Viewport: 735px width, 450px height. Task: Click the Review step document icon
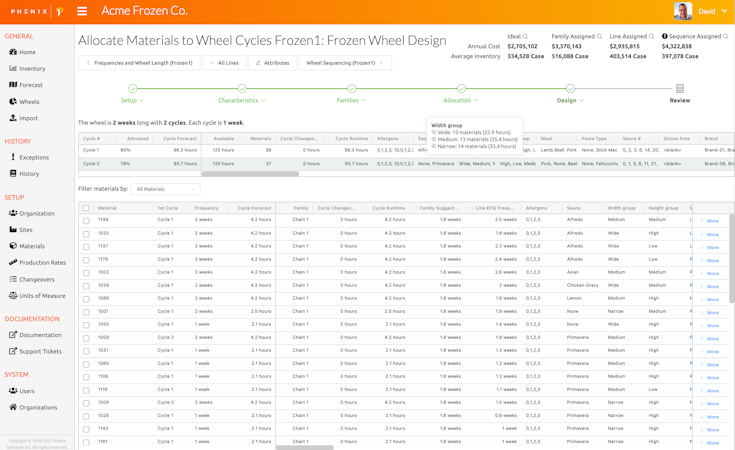click(x=680, y=89)
